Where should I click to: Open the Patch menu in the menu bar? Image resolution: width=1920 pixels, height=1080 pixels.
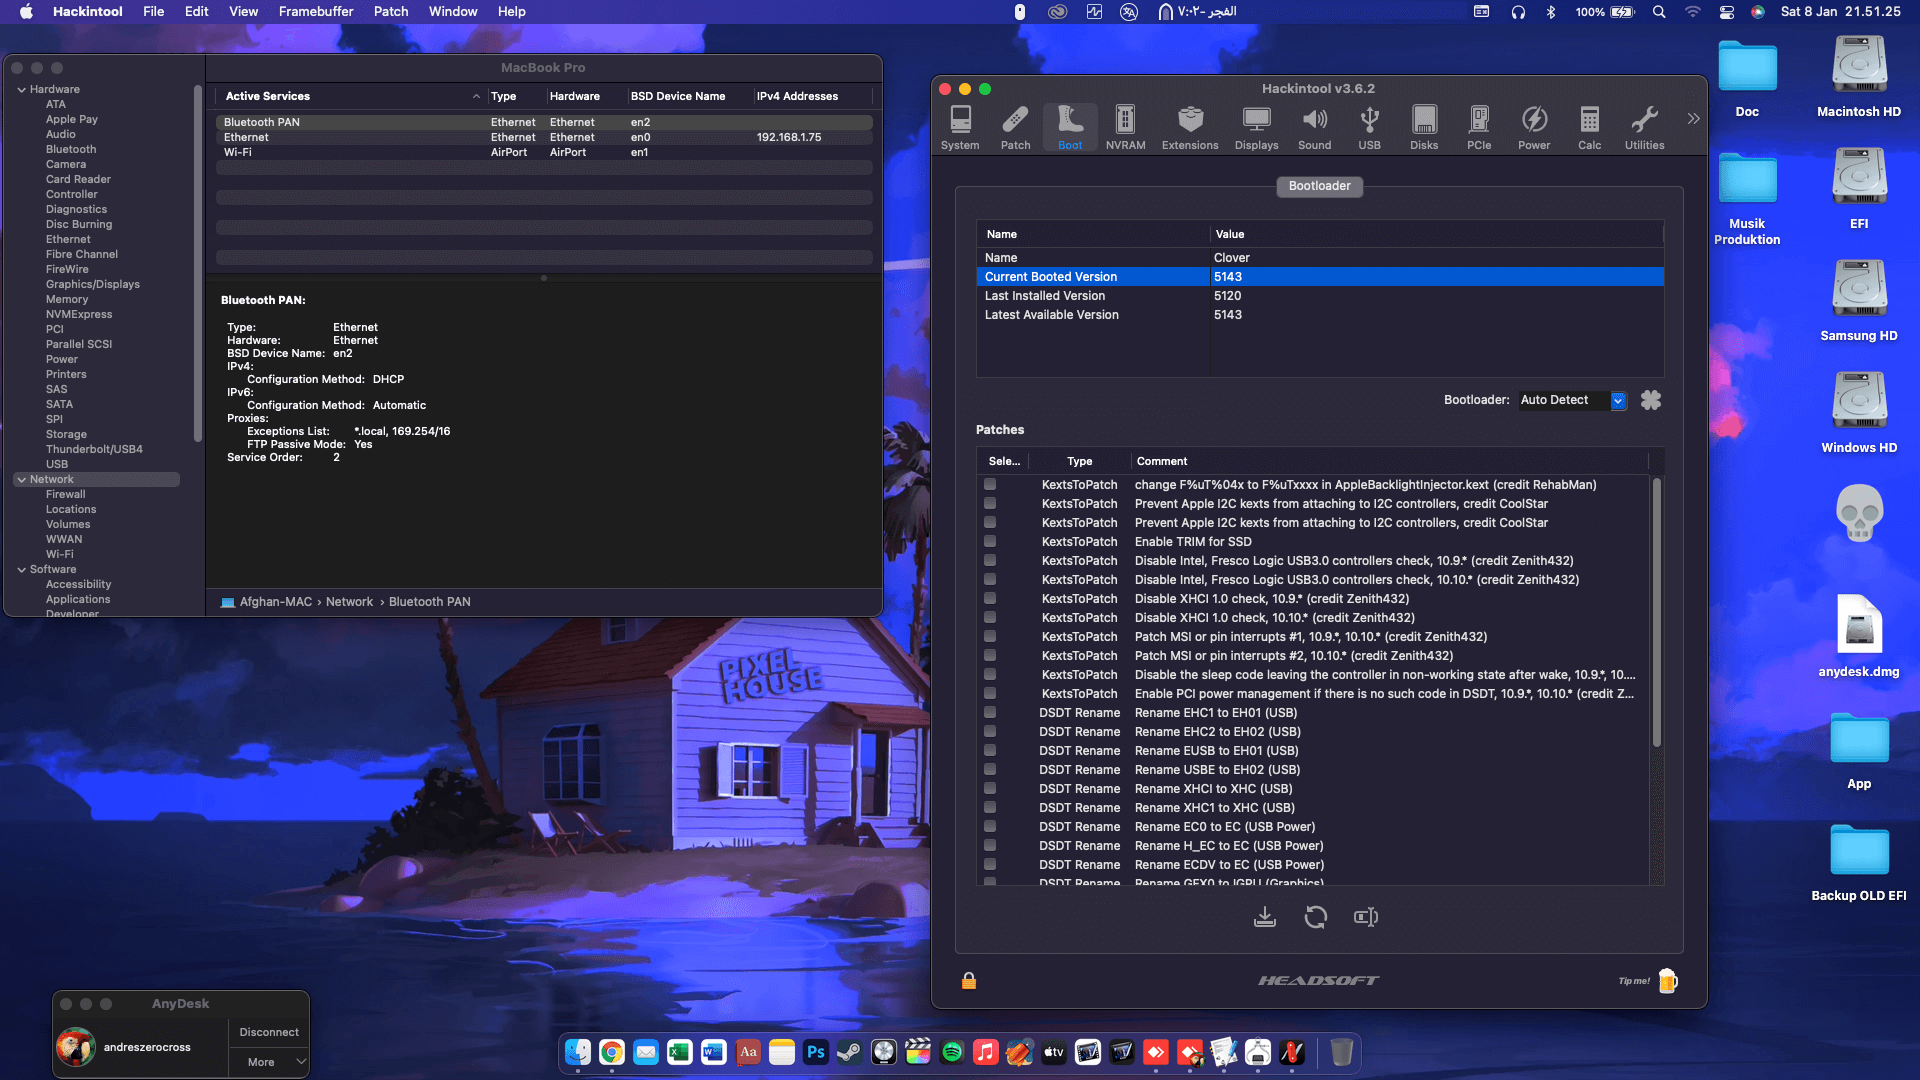(x=390, y=11)
